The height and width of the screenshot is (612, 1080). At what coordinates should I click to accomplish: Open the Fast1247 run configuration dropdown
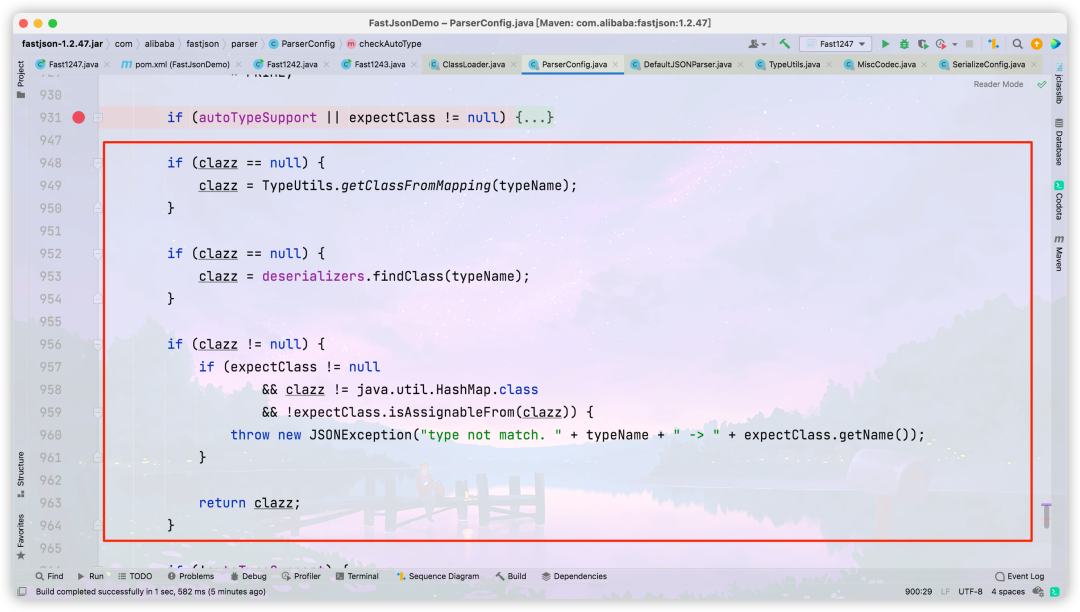click(x=835, y=43)
